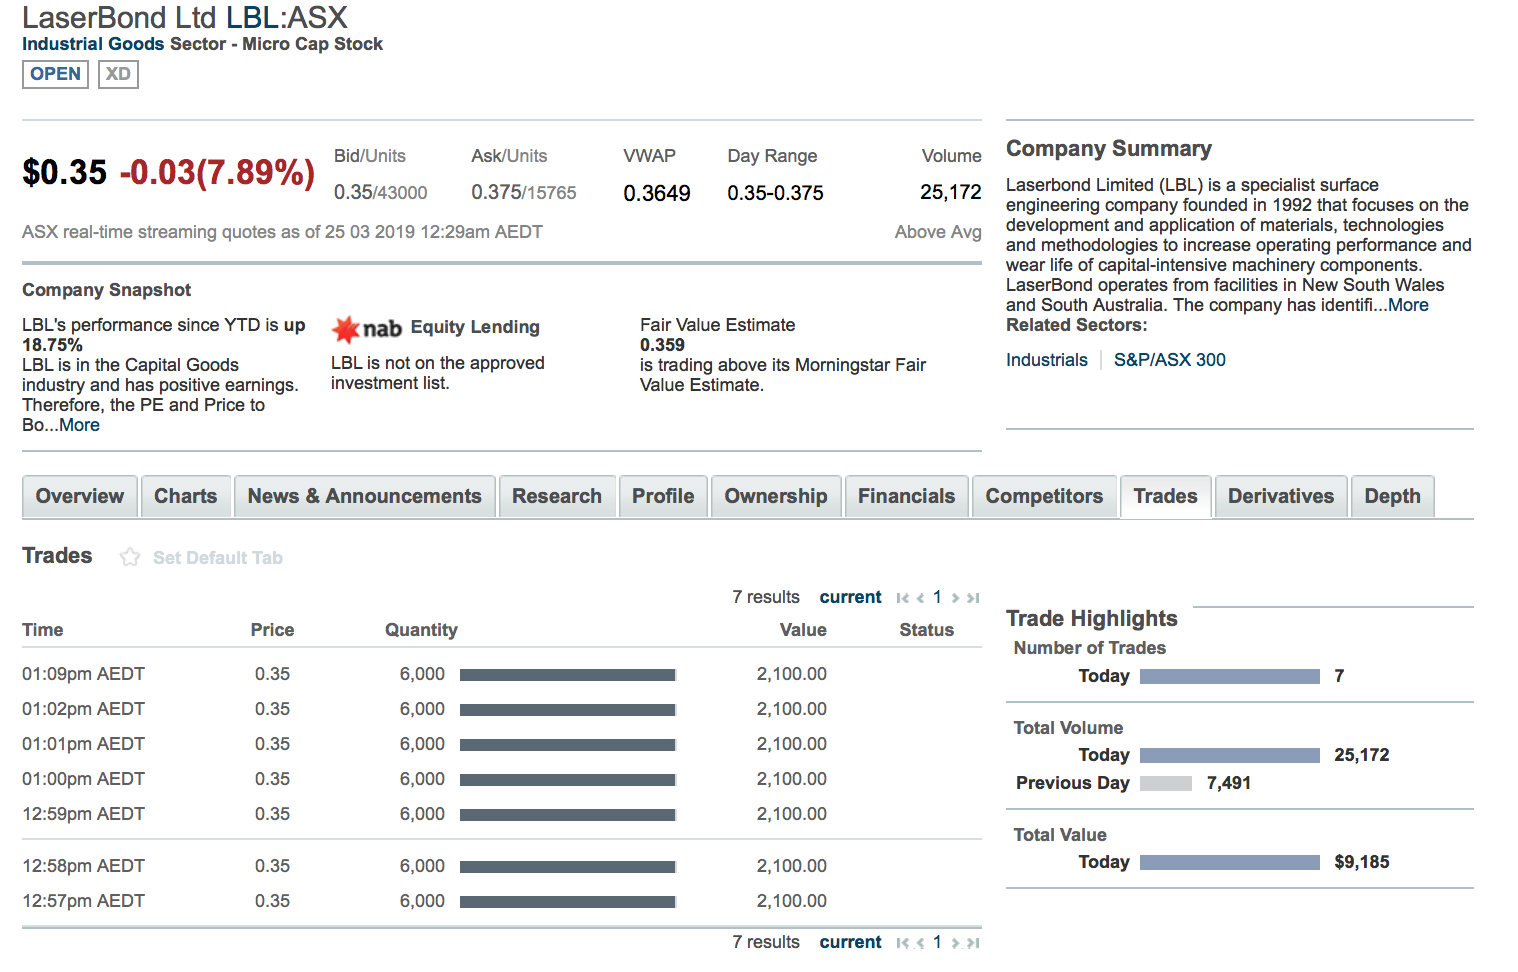Viewport: 1518px width, 972px height.
Task: Switch to the Ownership tab
Action: click(x=776, y=497)
